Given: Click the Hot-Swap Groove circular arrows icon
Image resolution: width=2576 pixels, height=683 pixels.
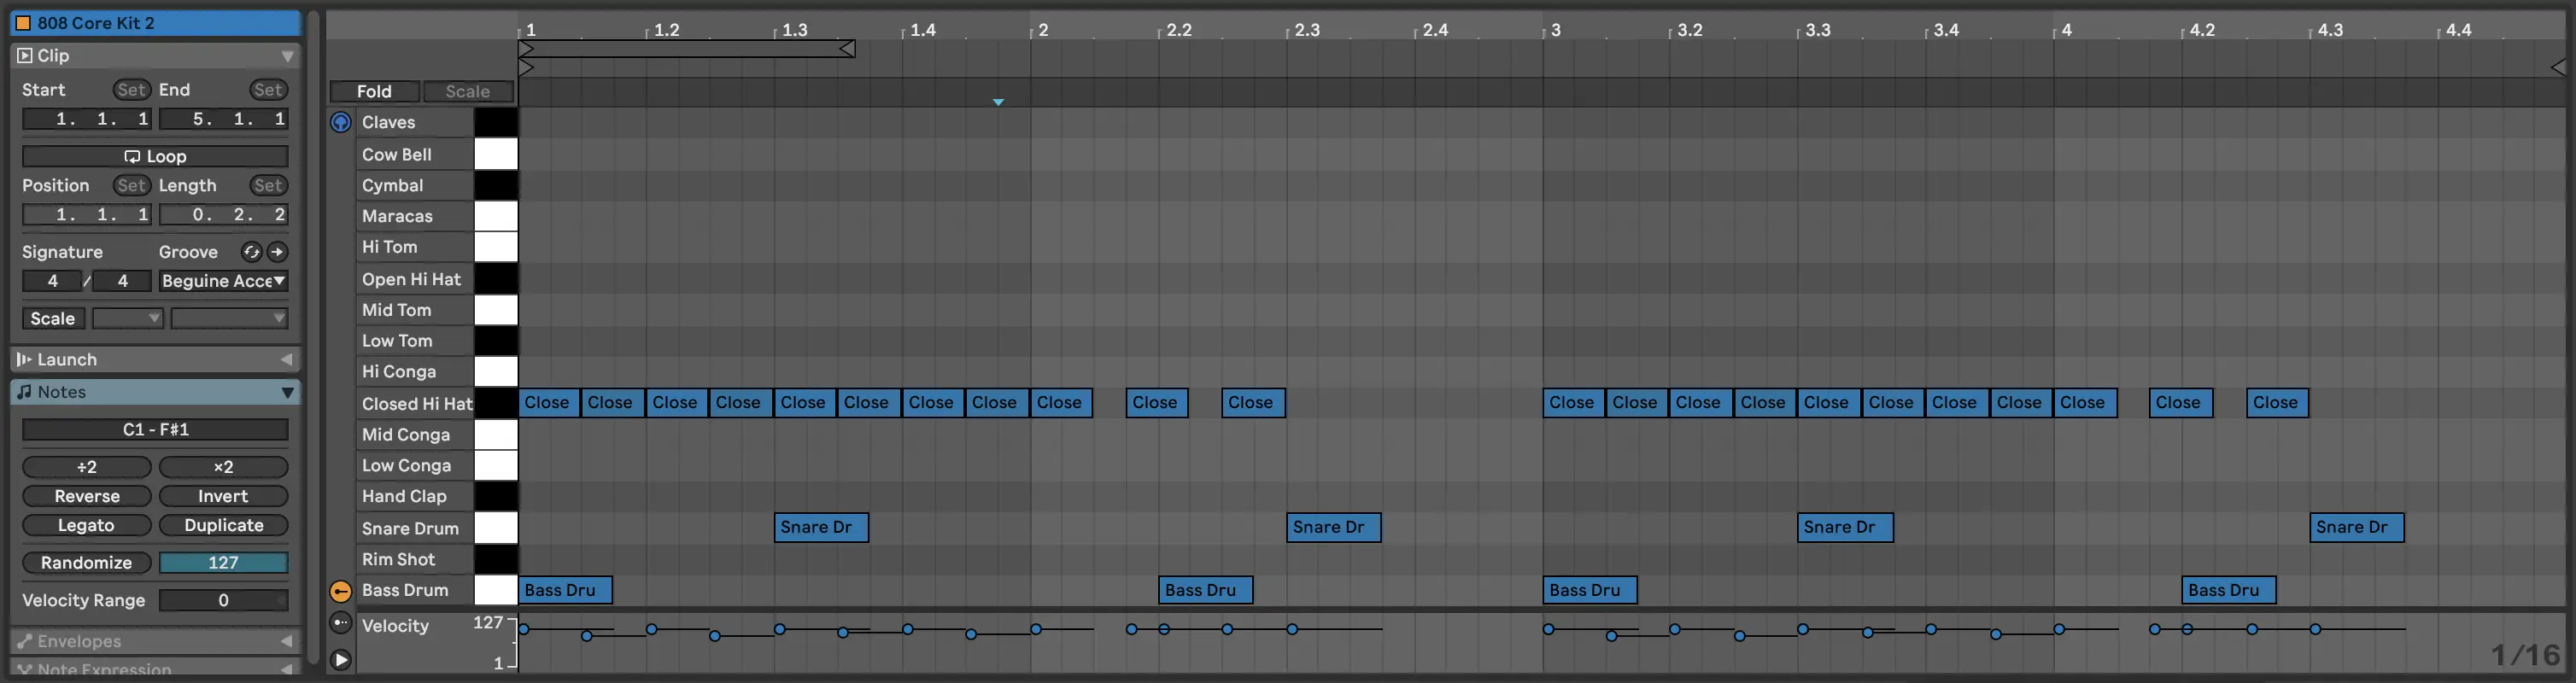Looking at the screenshot, I should 252,252.
